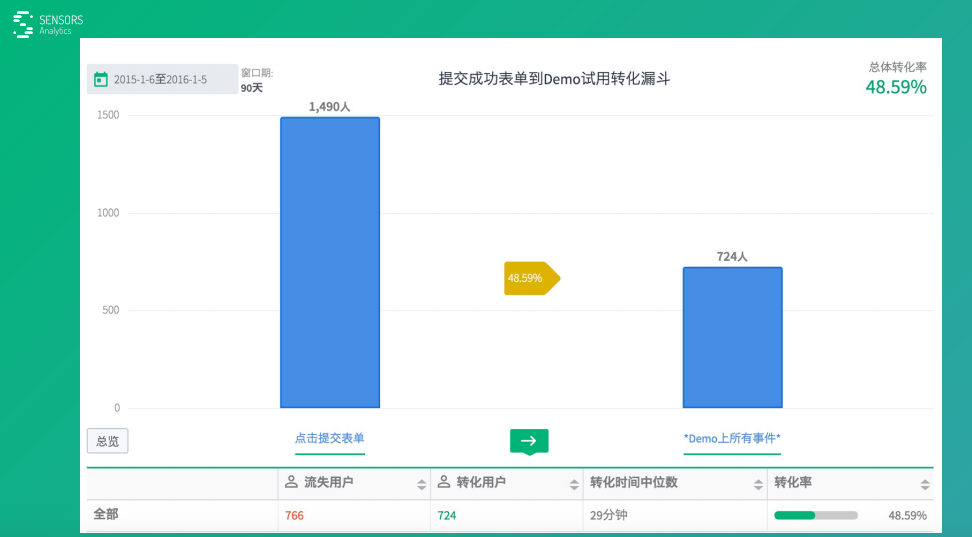Click converted users value 724
This screenshot has height=537, width=972.
[447, 515]
